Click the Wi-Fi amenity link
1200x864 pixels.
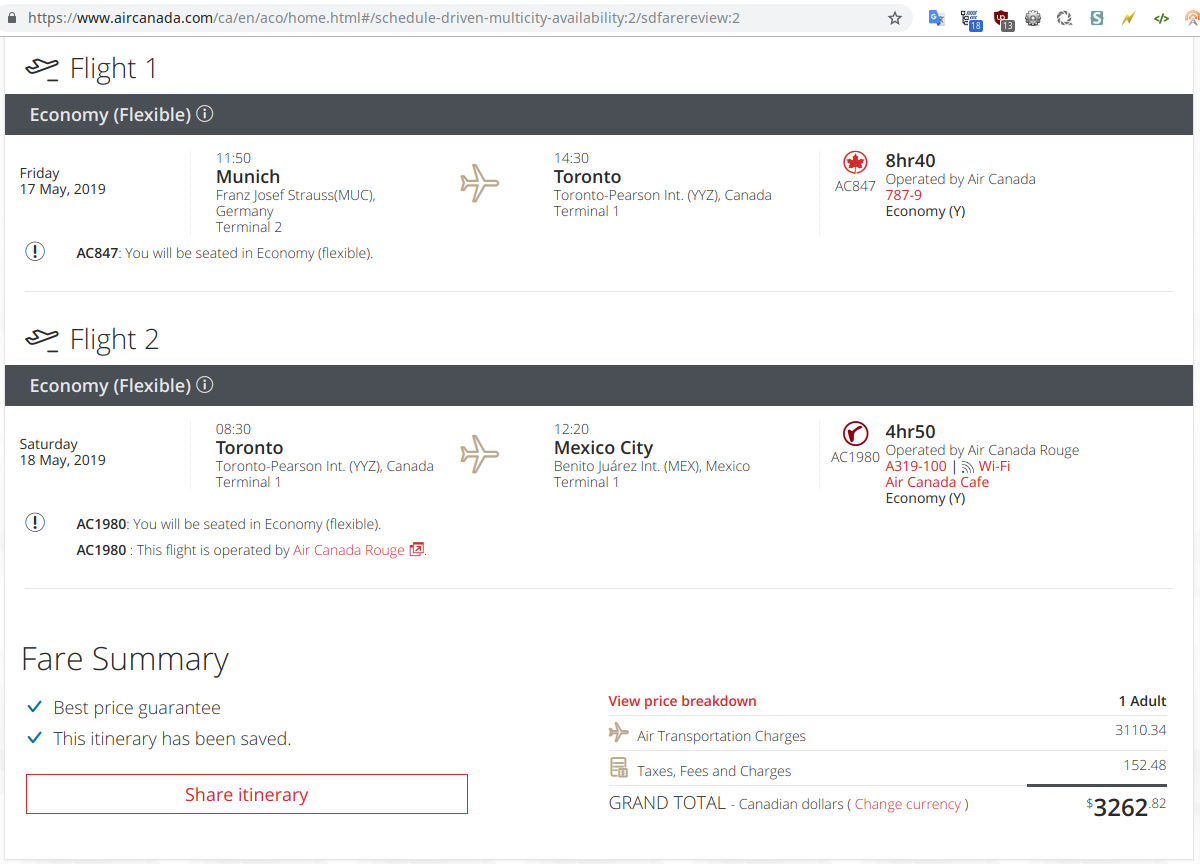[993, 466]
